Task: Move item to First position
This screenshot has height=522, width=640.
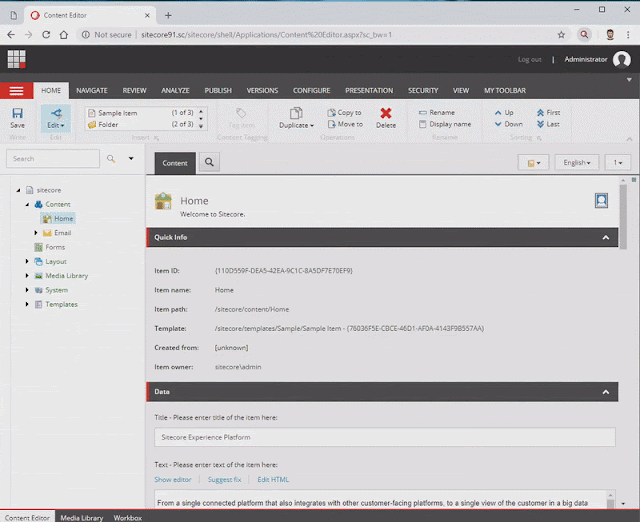Action: (549, 113)
